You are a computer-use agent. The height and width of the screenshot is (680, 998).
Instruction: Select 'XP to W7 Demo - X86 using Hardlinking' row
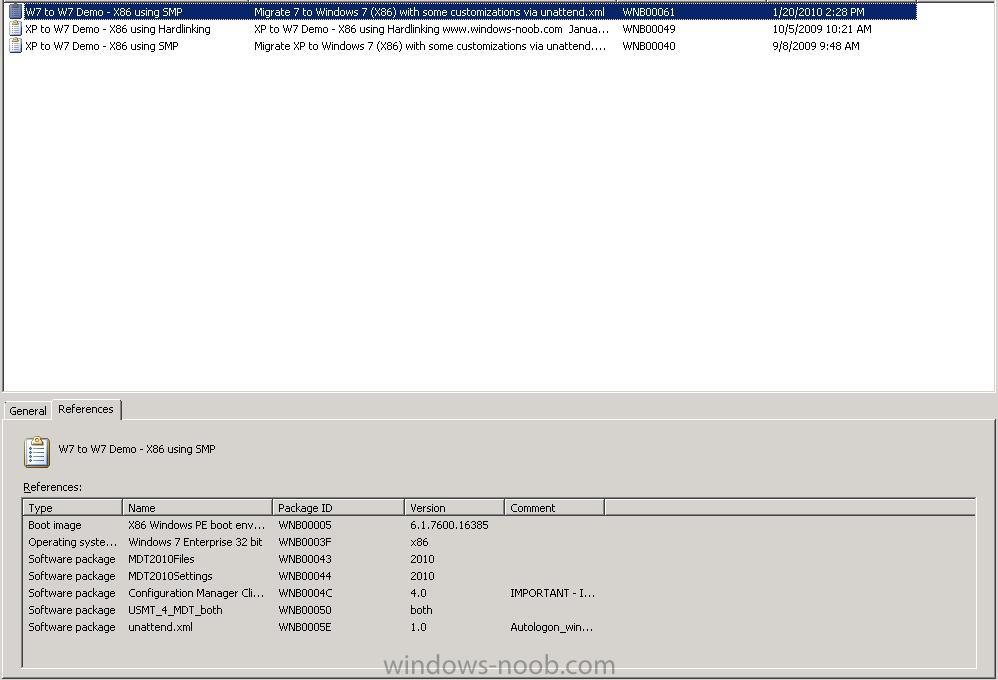pyautogui.click(x=462, y=29)
